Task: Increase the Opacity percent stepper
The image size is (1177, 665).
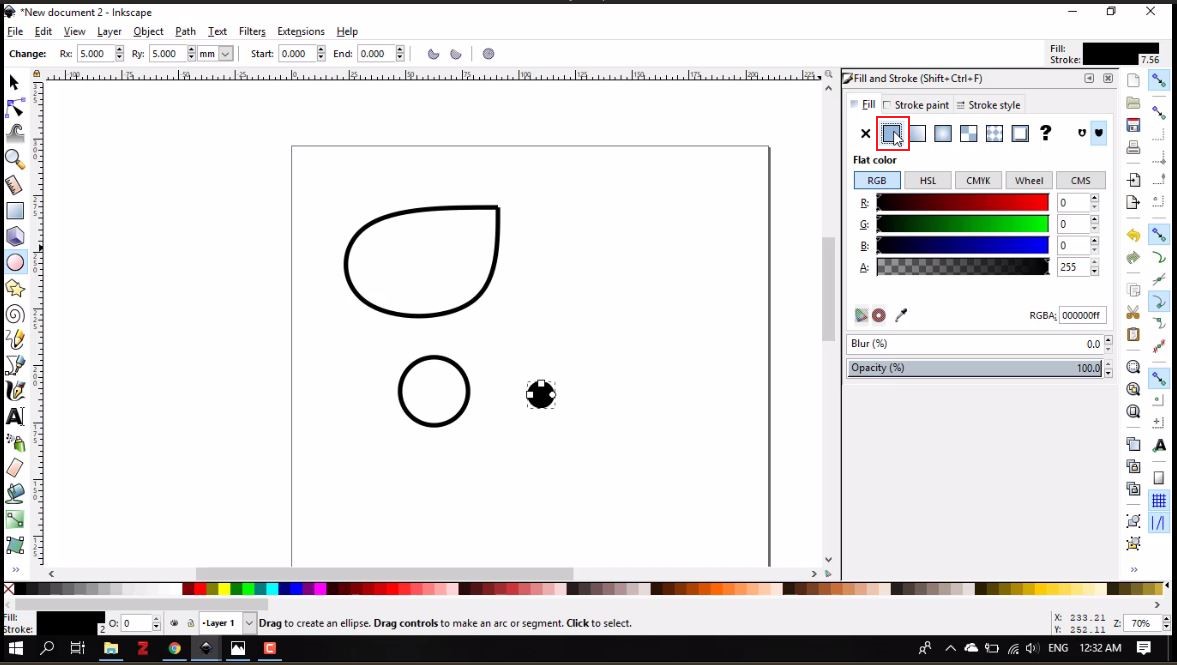Action: point(1108,364)
